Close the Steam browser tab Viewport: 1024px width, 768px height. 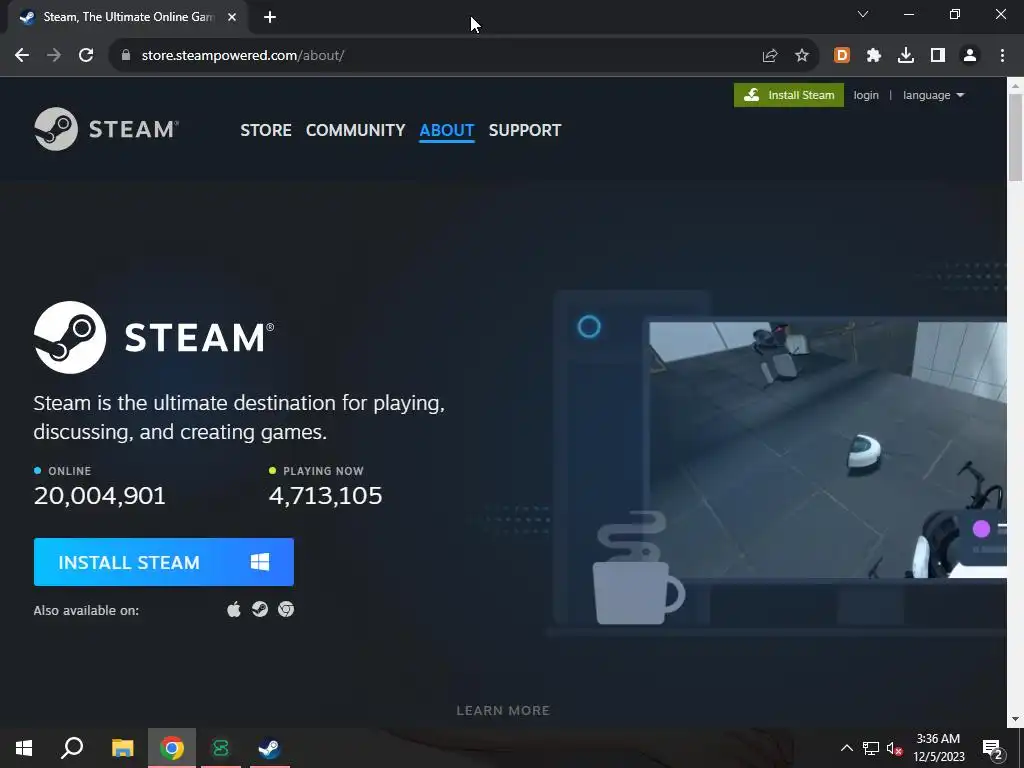click(x=232, y=17)
